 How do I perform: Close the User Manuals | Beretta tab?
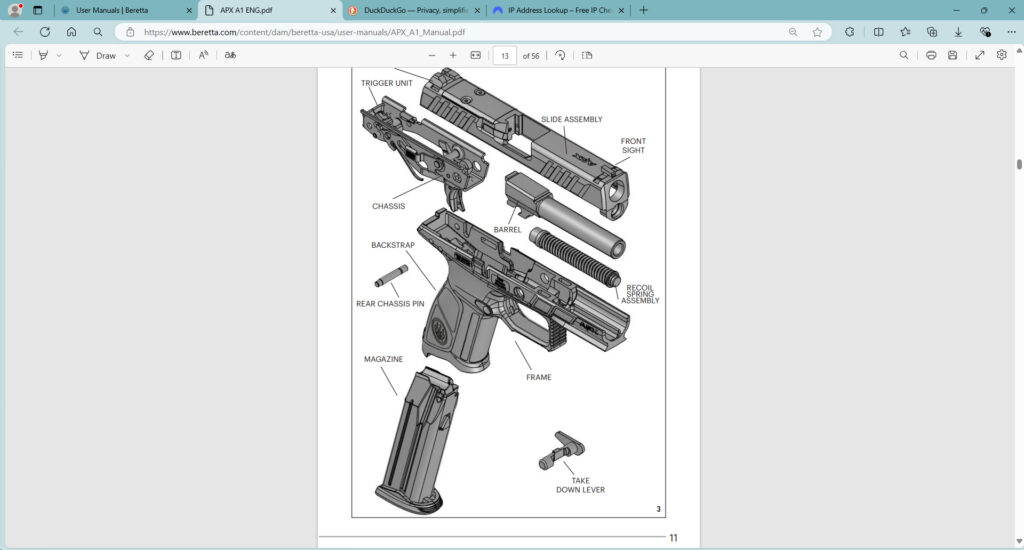tap(189, 10)
